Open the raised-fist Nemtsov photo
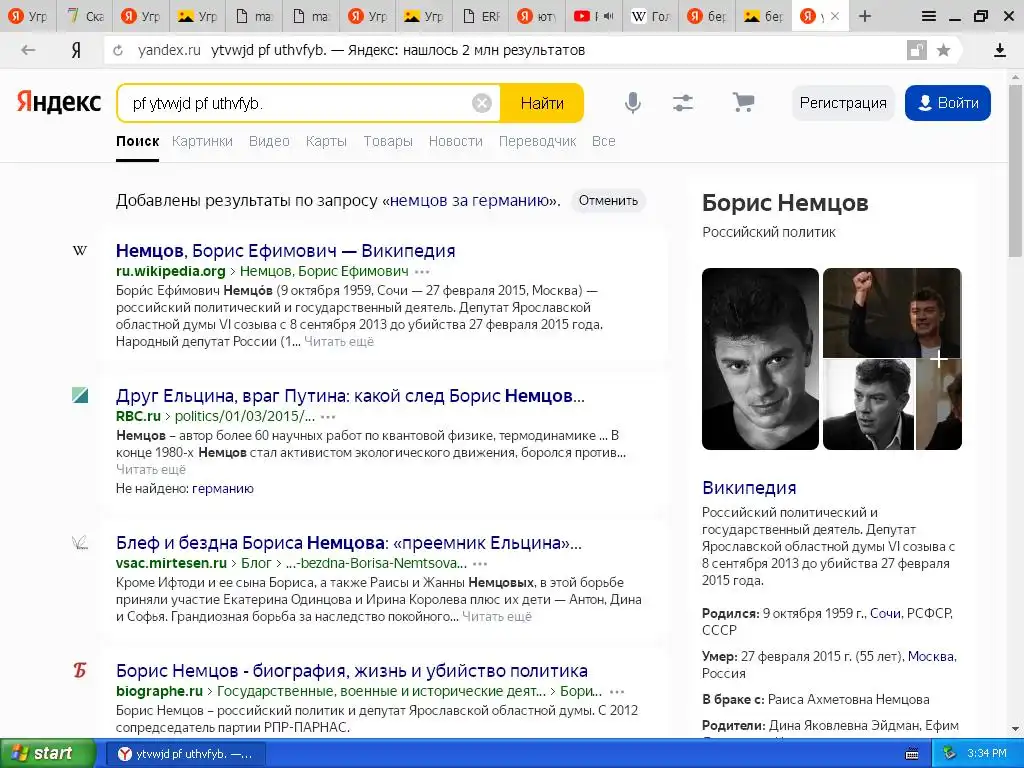Image resolution: width=1024 pixels, height=768 pixels. 892,312
